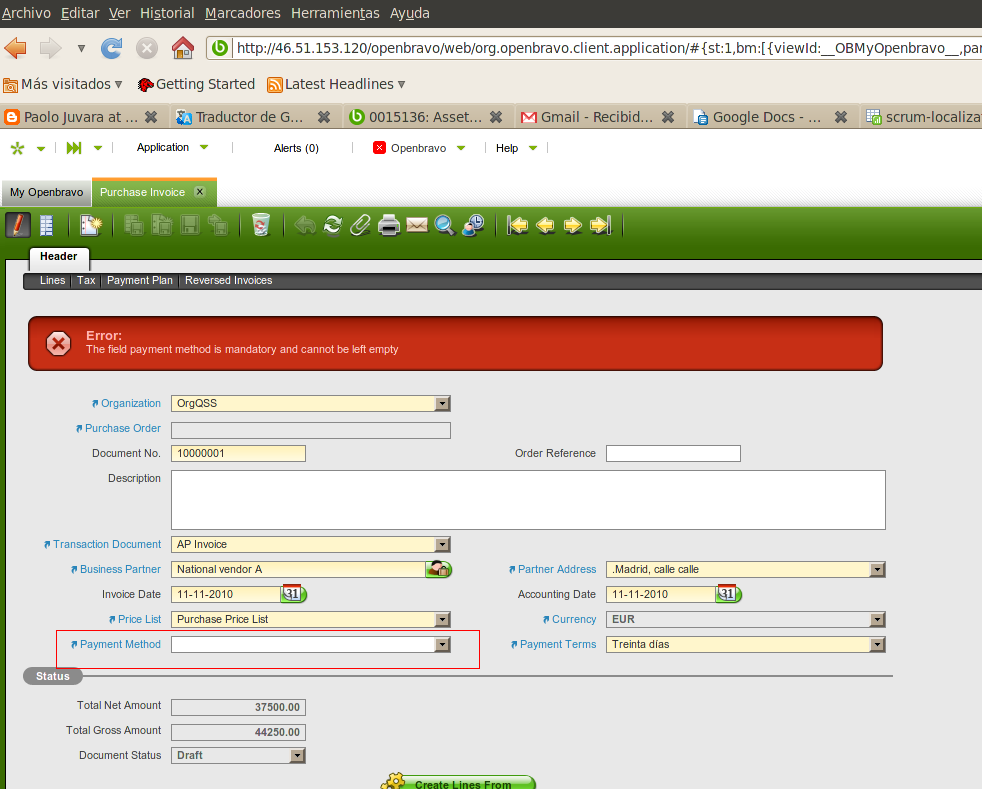The height and width of the screenshot is (789, 982).
Task: Click into the Order Reference field
Action: pos(673,454)
